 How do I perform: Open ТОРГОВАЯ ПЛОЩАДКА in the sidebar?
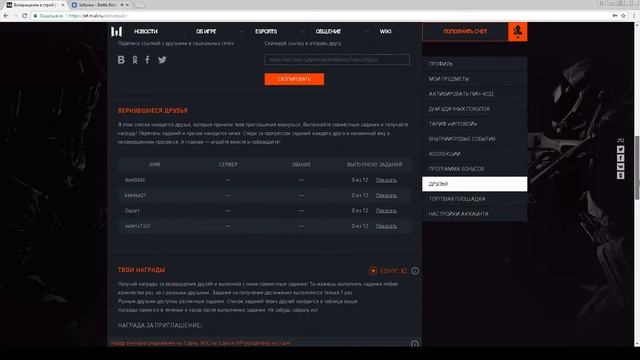[x=475, y=199]
